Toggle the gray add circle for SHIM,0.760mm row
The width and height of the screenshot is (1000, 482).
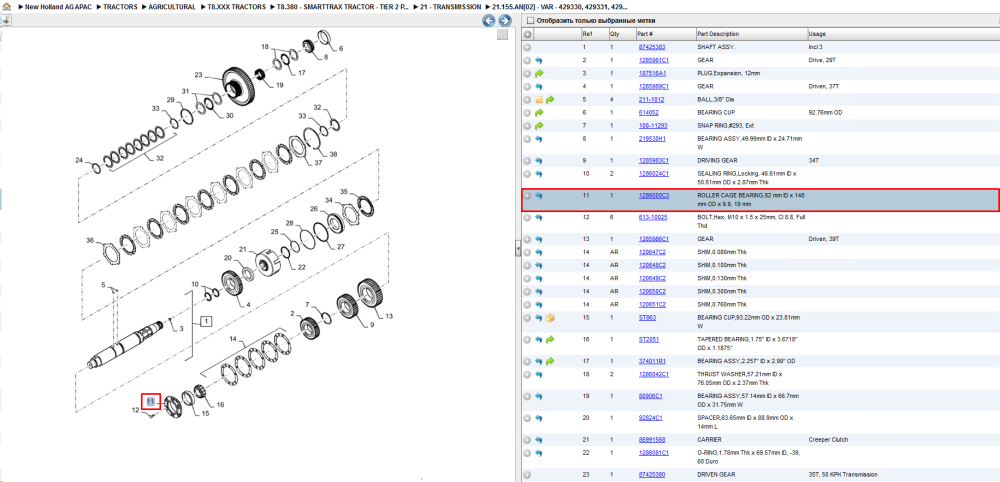pos(527,304)
